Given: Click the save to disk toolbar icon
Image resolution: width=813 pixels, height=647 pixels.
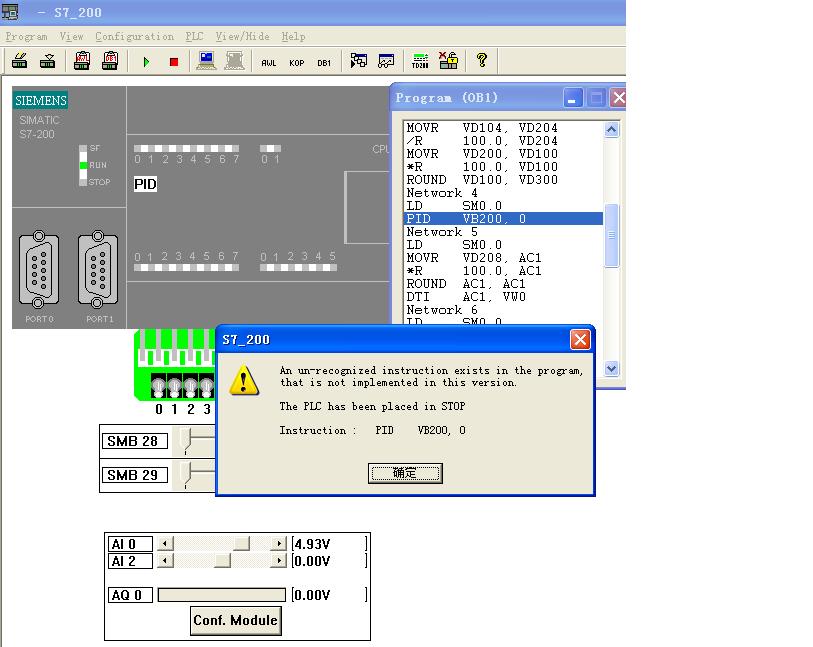Looking at the screenshot, I should click(x=48, y=61).
